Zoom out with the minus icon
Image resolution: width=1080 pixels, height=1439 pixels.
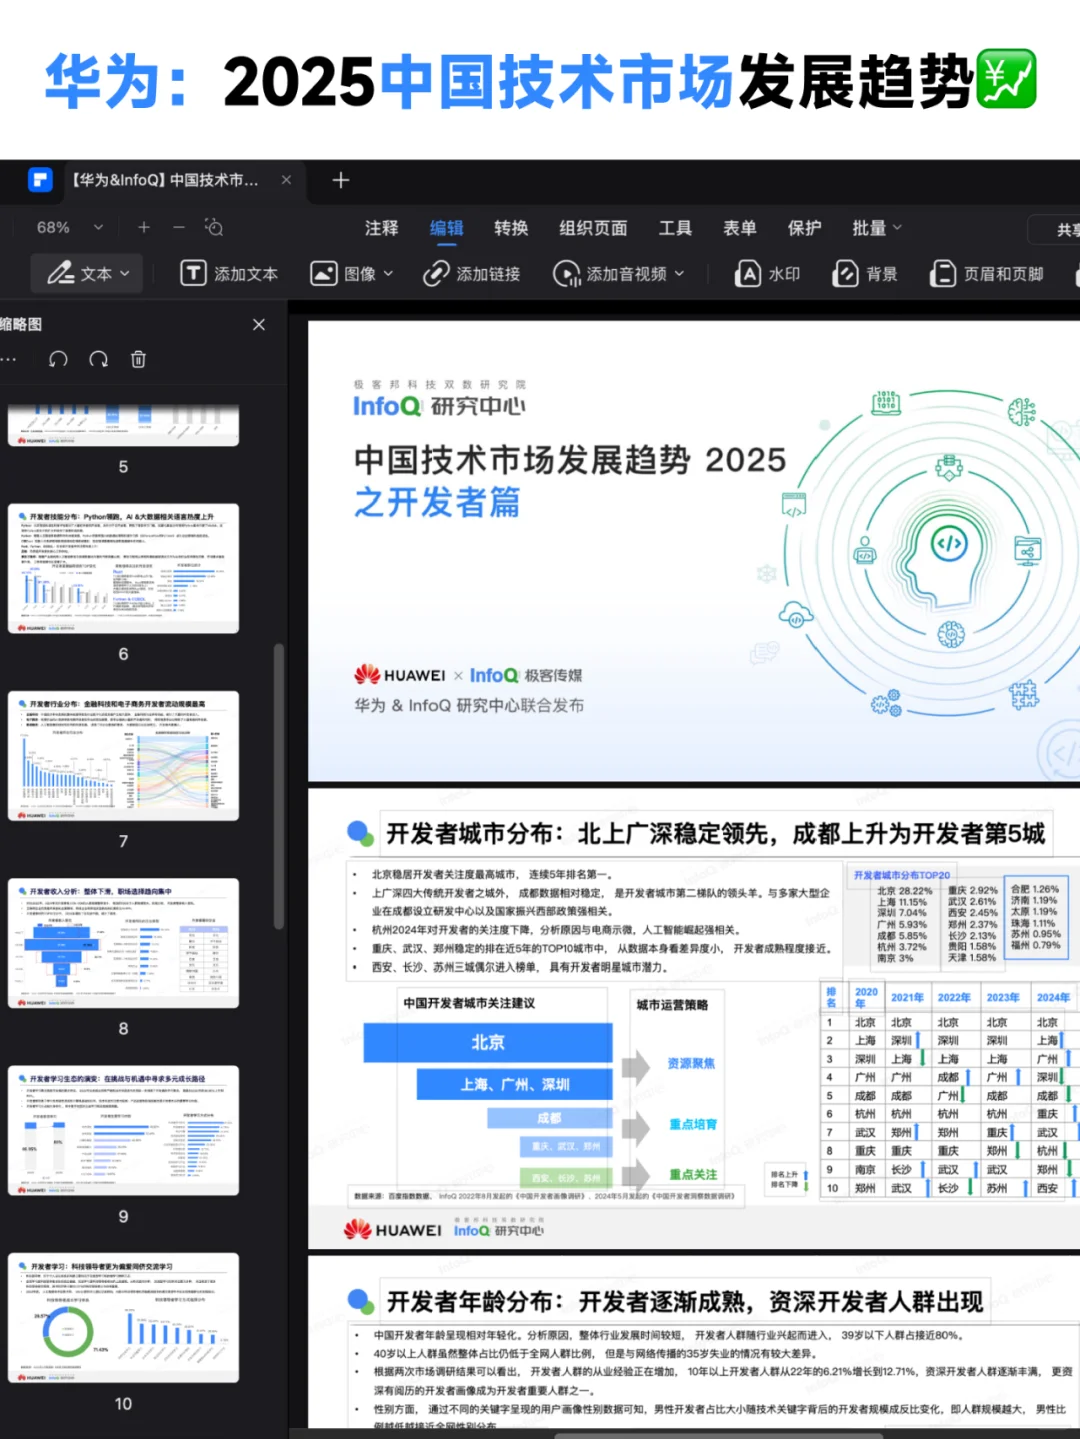coord(179,227)
